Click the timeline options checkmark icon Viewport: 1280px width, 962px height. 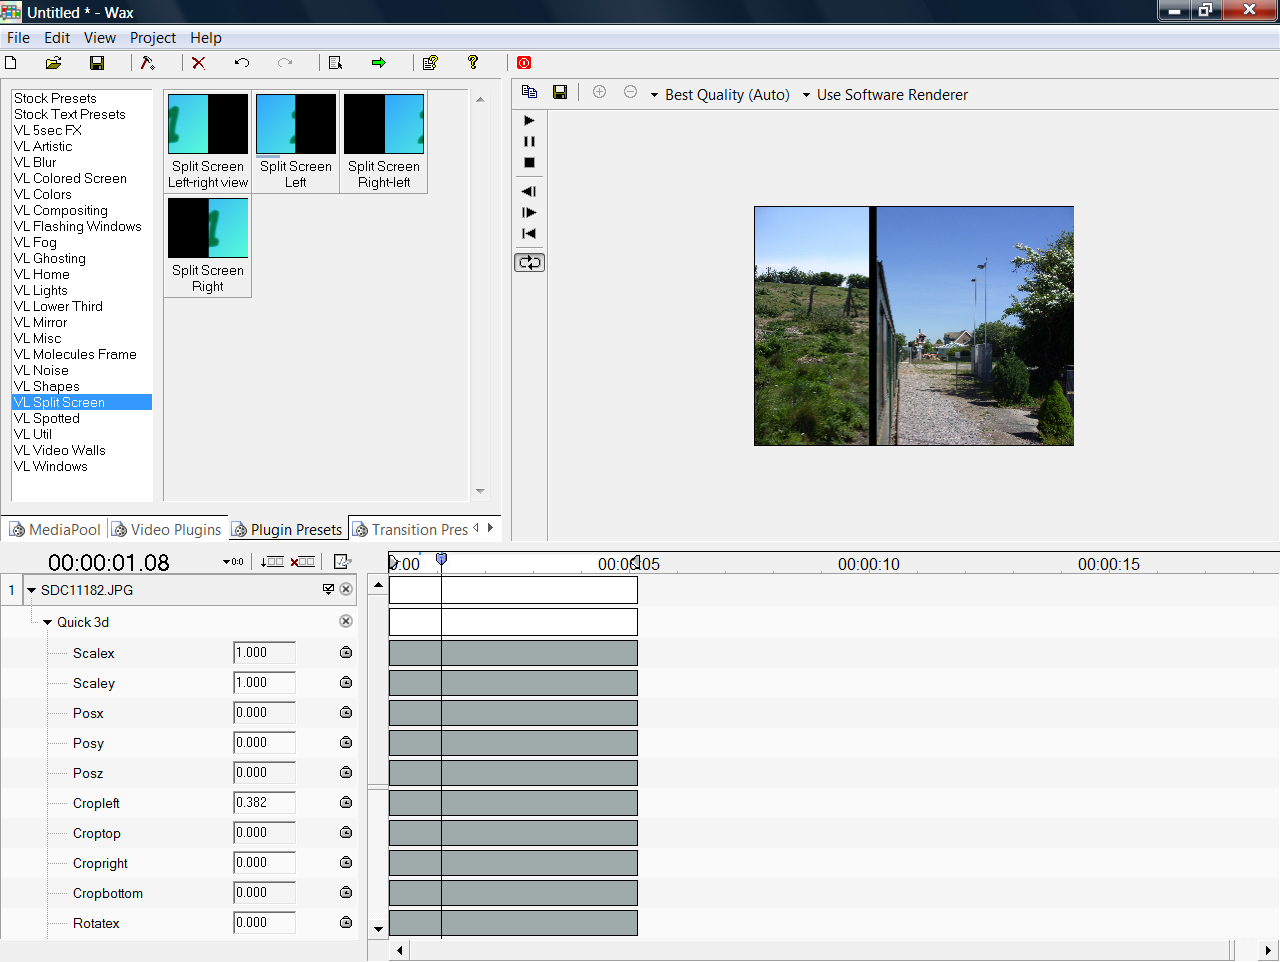(342, 562)
